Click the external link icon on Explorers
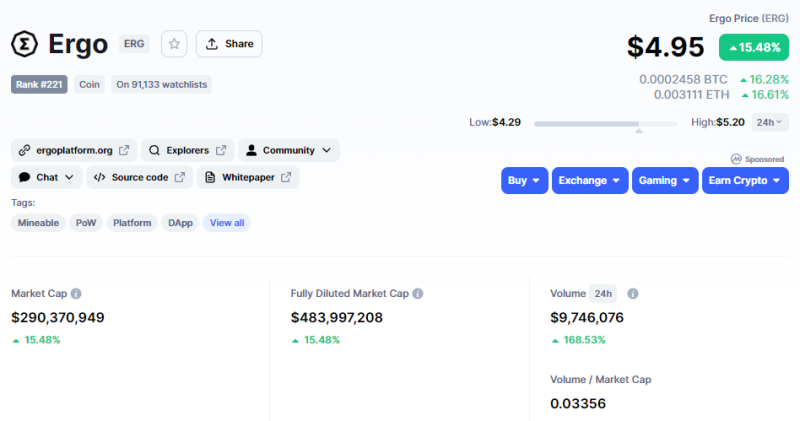Viewport: 800px width, 421px height. (x=221, y=150)
